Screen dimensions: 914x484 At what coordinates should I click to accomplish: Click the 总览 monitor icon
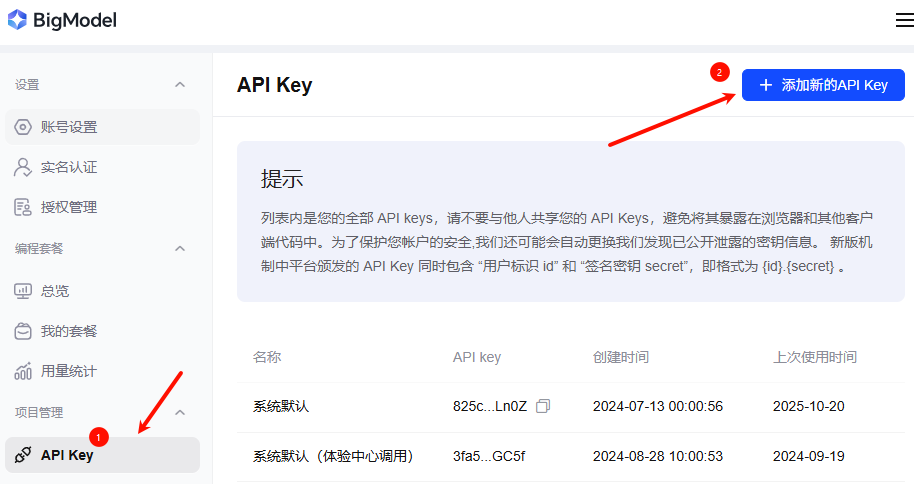click(23, 291)
